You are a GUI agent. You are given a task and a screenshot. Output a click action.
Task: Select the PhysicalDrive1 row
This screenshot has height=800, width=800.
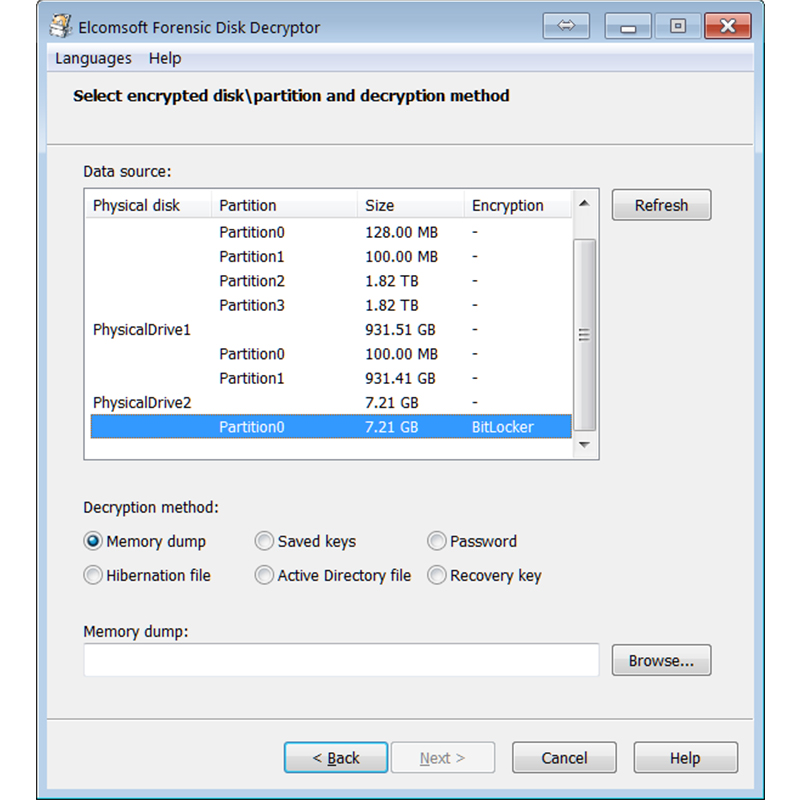331,330
